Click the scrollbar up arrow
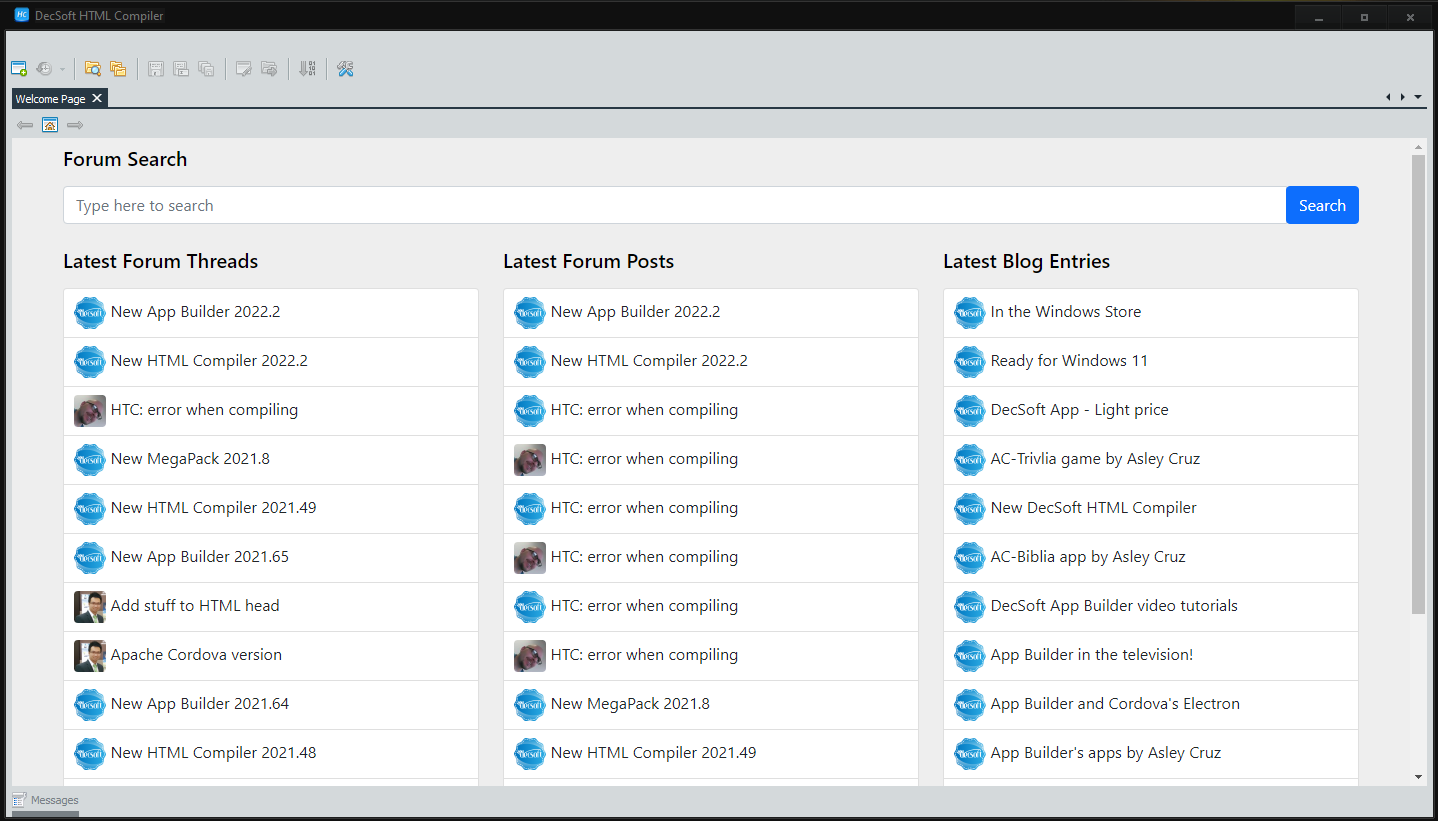The width and height of the screenshot is (1438, 821). [x=1418, y=148]
